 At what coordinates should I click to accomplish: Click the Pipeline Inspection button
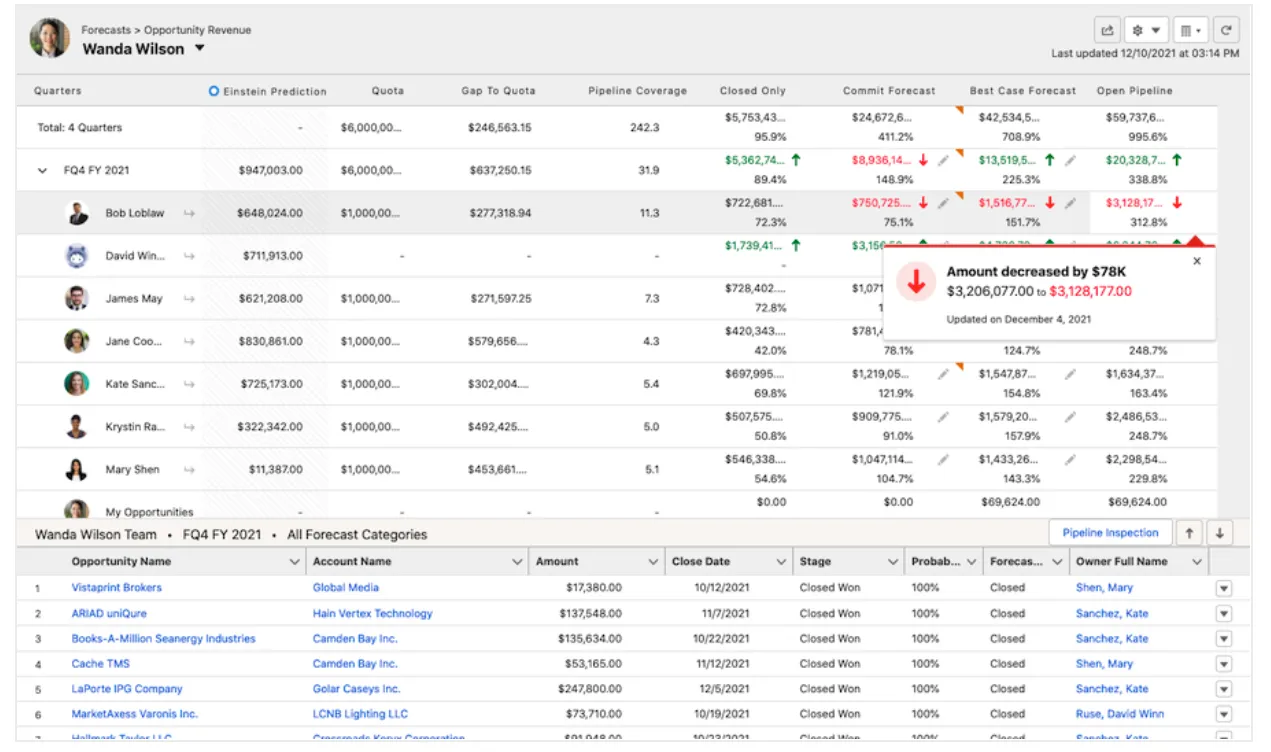[x=1110, y=533]
